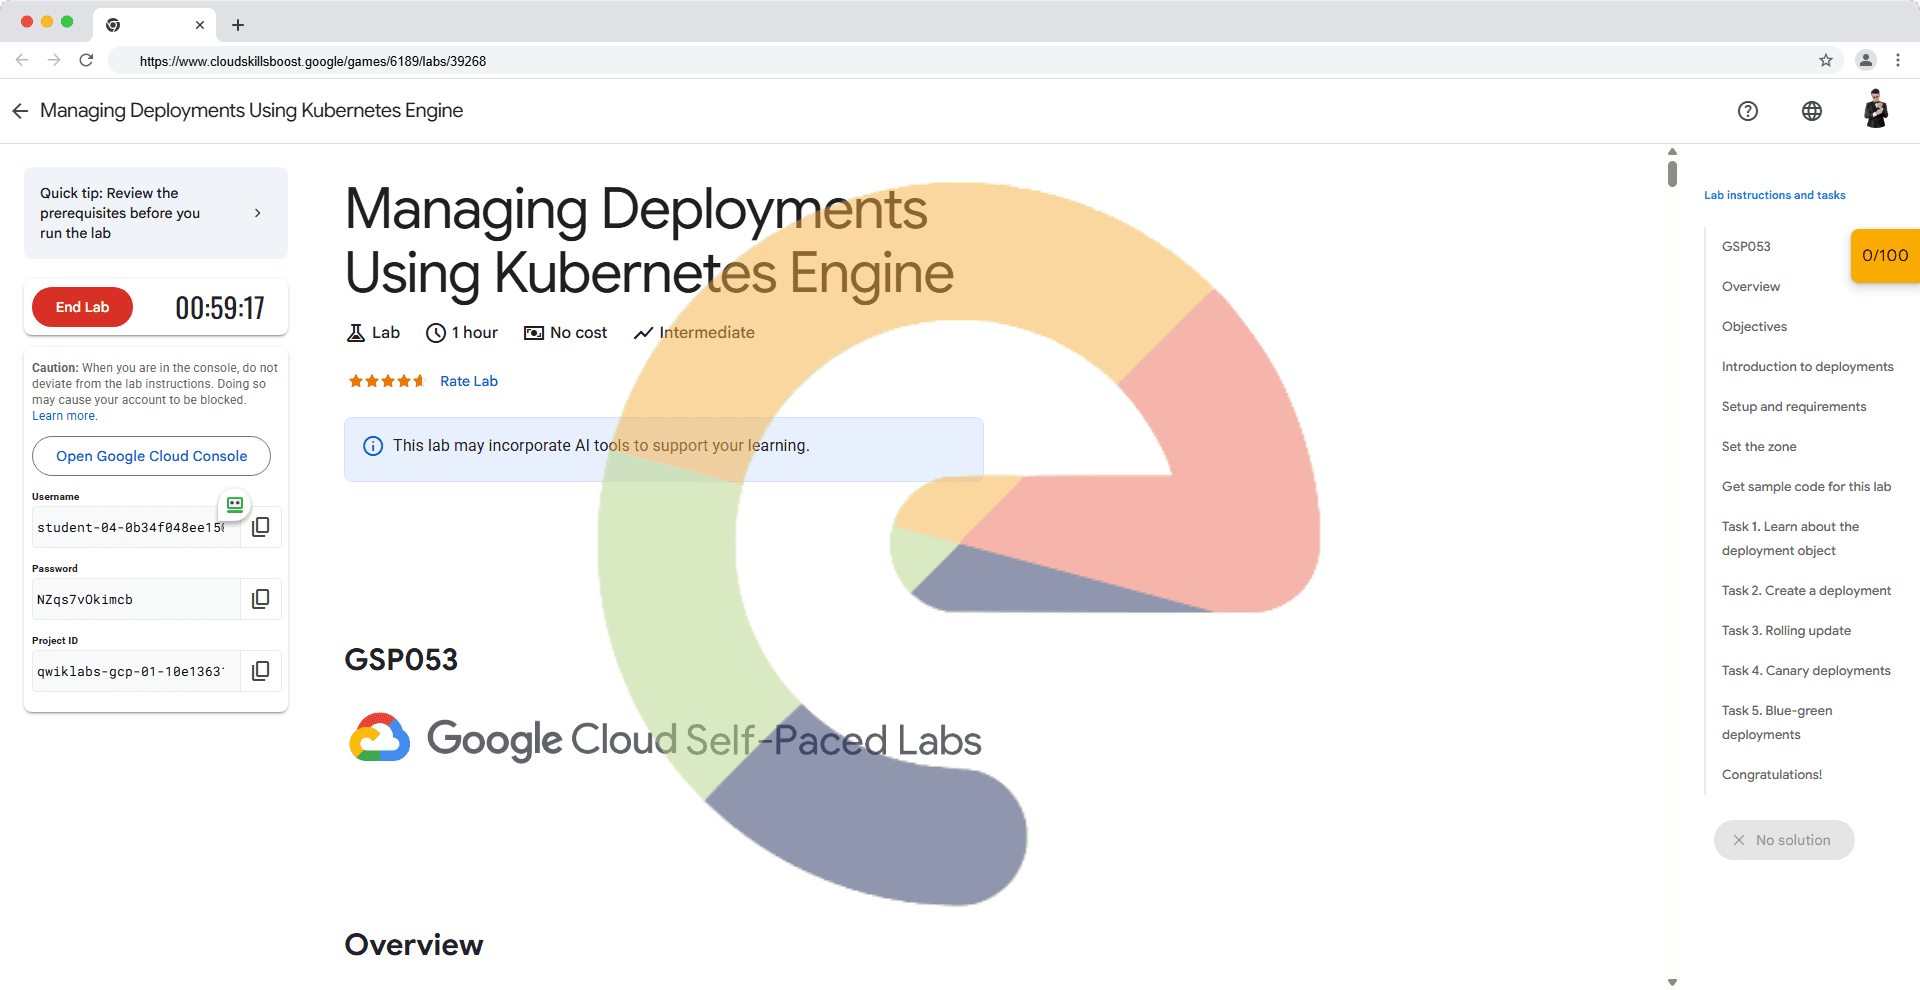The width and height of the screenshot is (1920, 990).
Task: Go to Introduction to deployments
Action: [x=1808, y=367]
